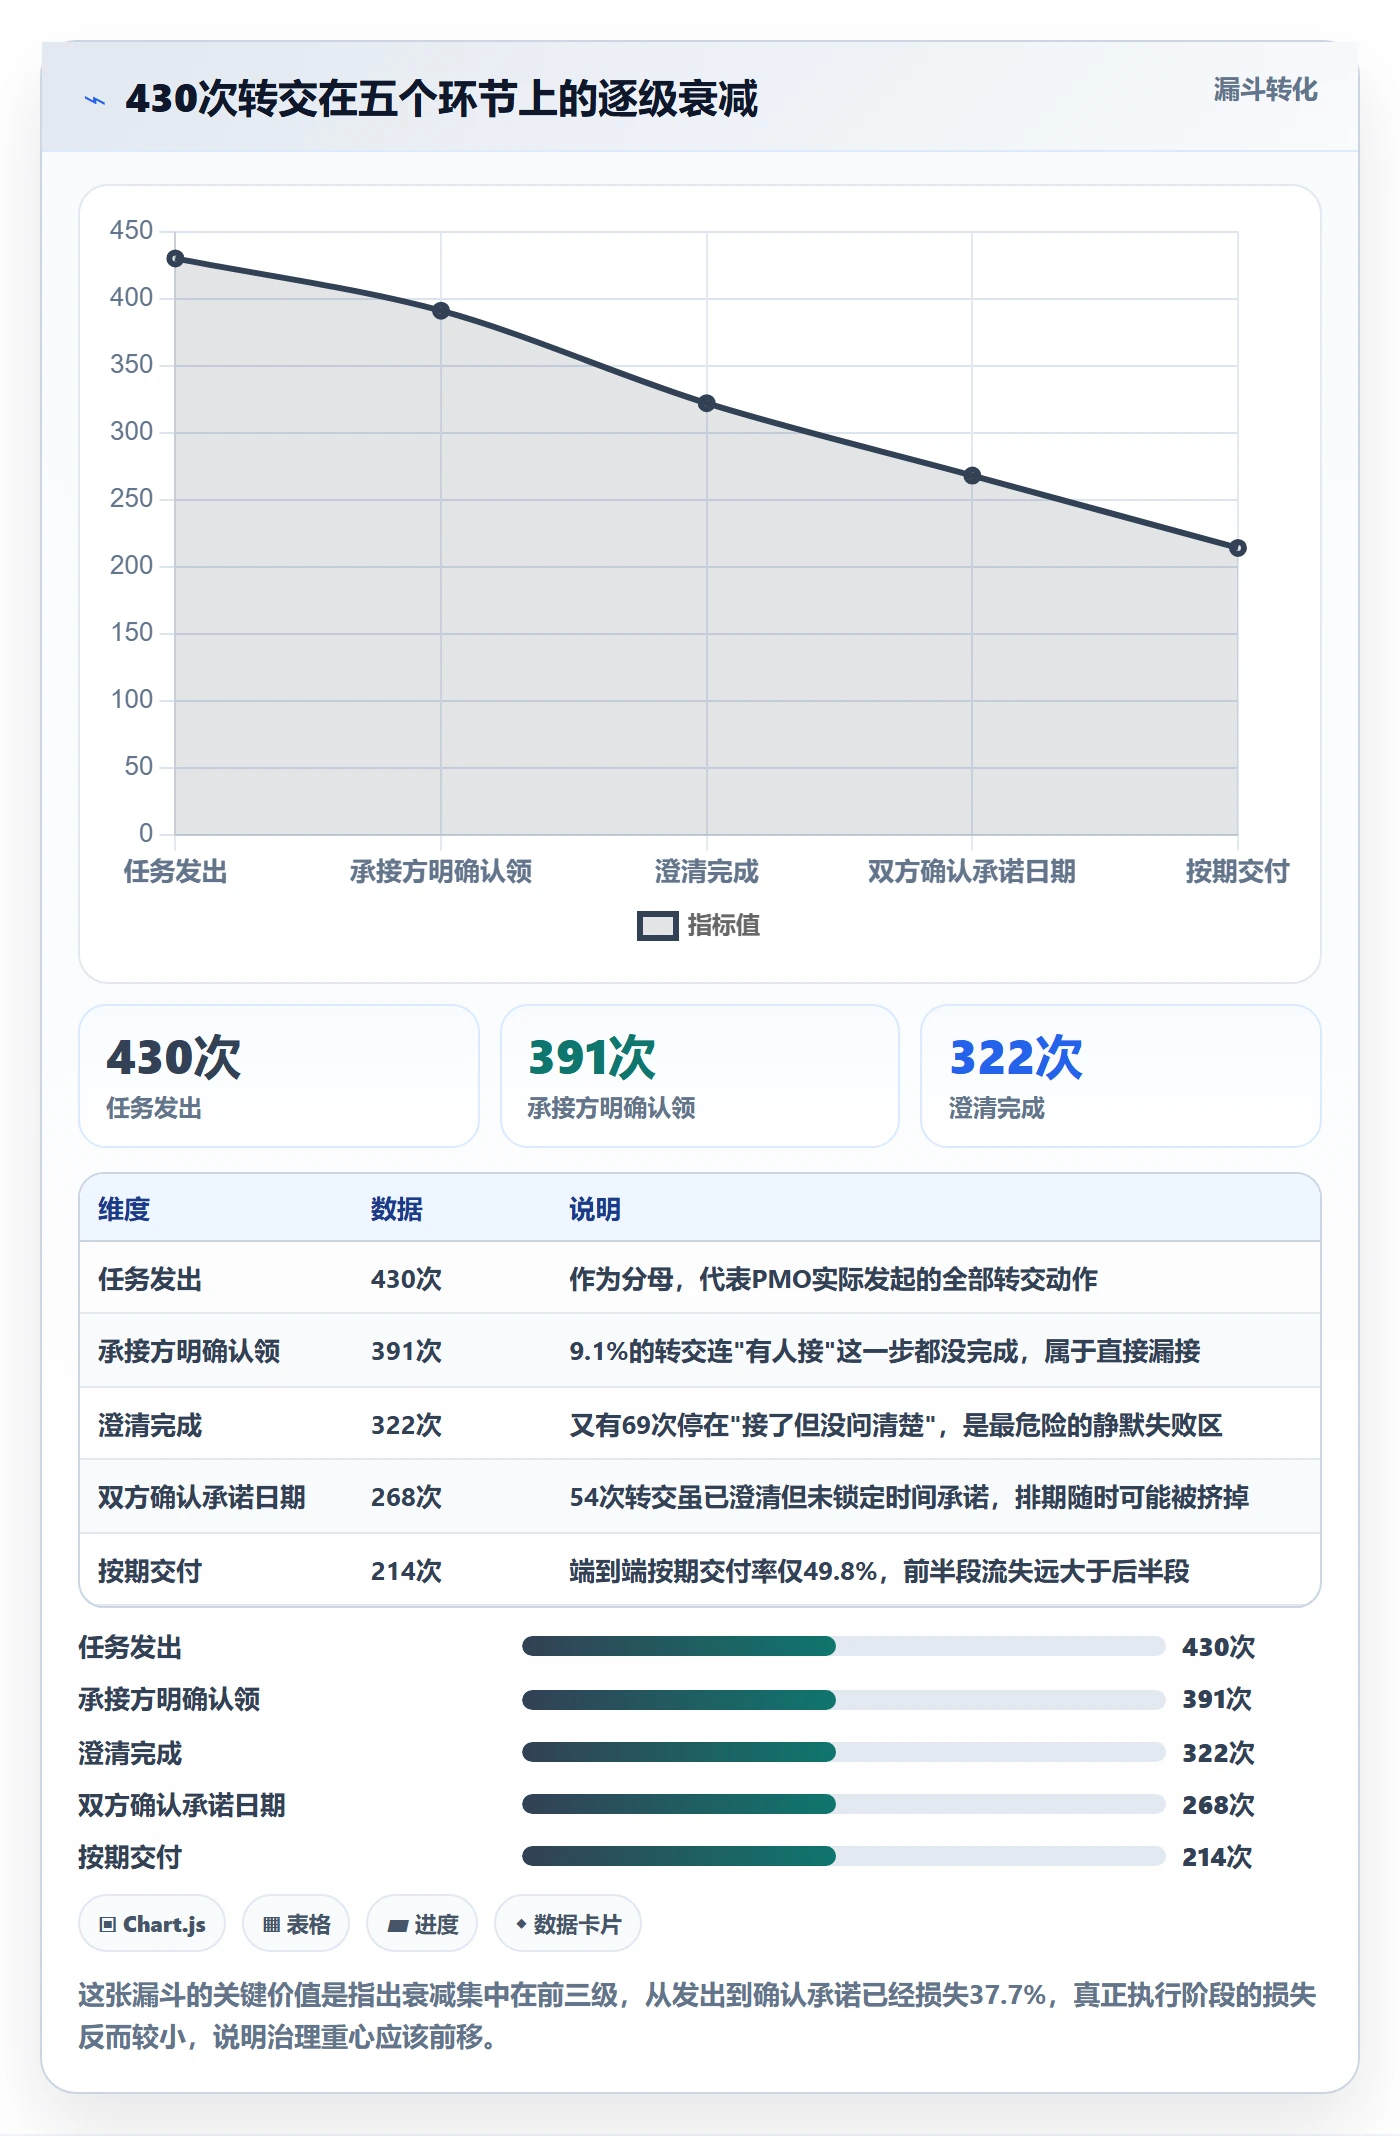The image size is (1400, 2136).
Task: Open the 391次 承接方明确认领 stat card
Action: [700, 1076]
